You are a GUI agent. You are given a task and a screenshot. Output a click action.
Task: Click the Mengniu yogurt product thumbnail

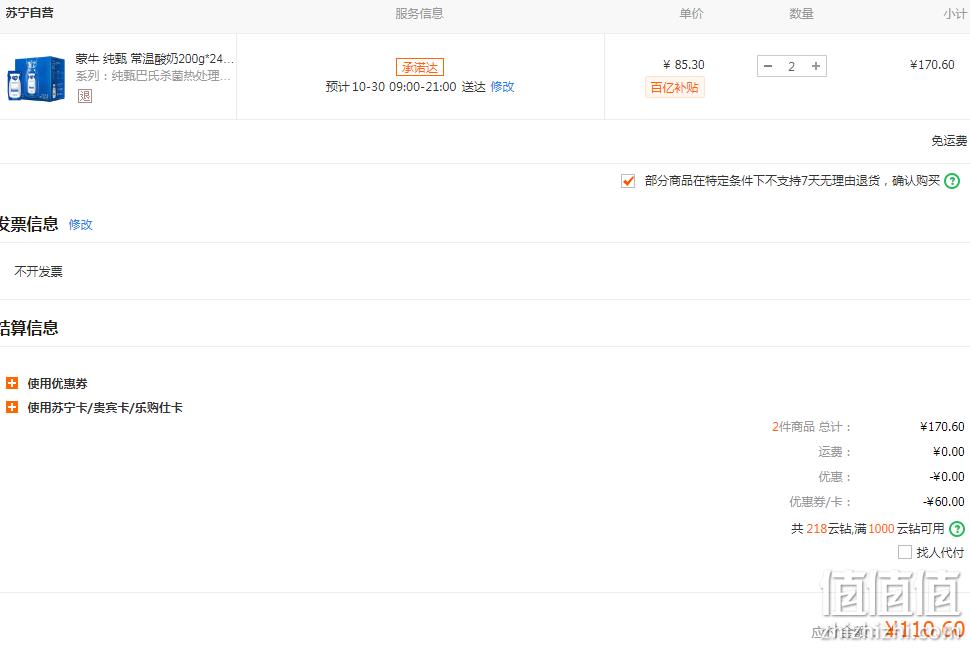click(x=36, y=78)
